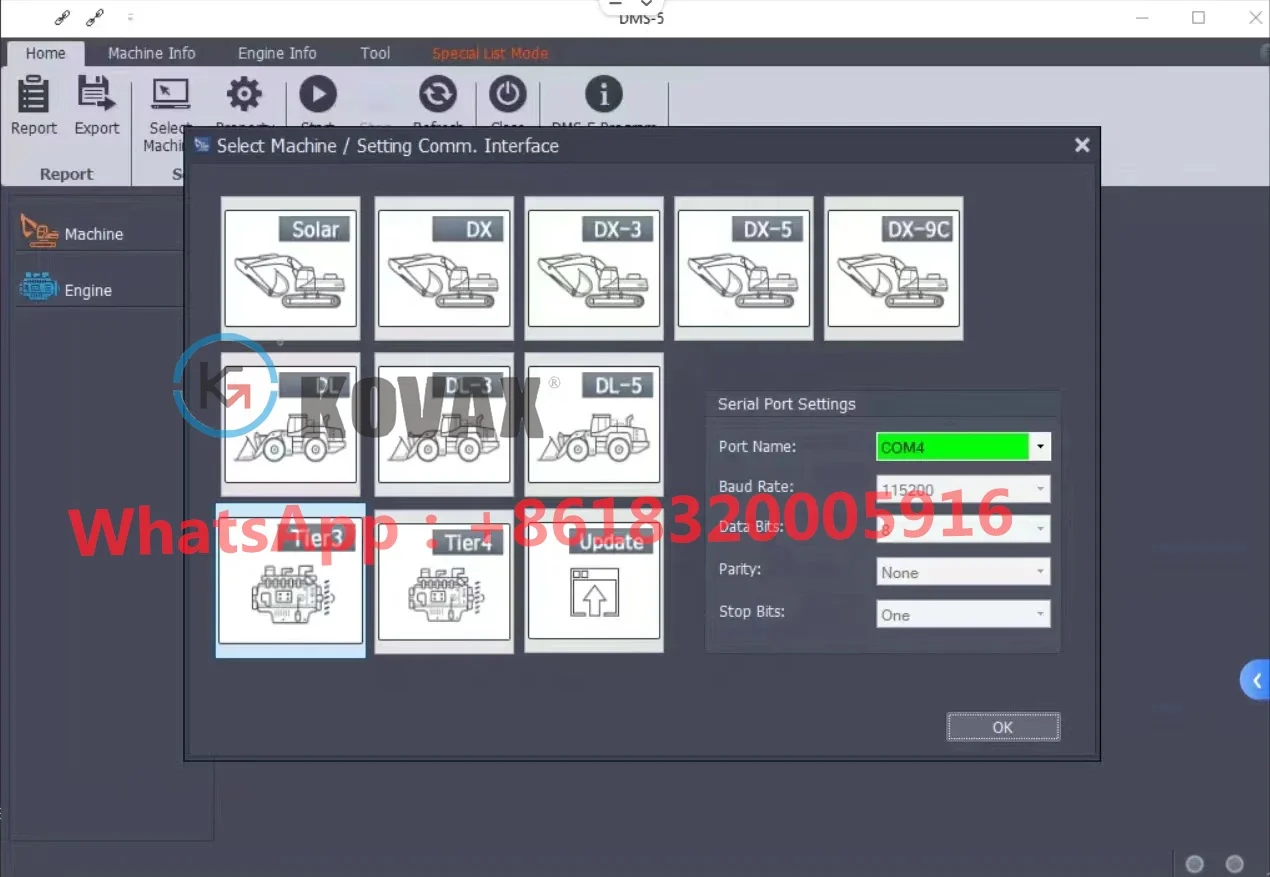This screenshot has height=877, width=1270.
Task: Open DMS-5 Program info icon
Action: tap(602, 95)
